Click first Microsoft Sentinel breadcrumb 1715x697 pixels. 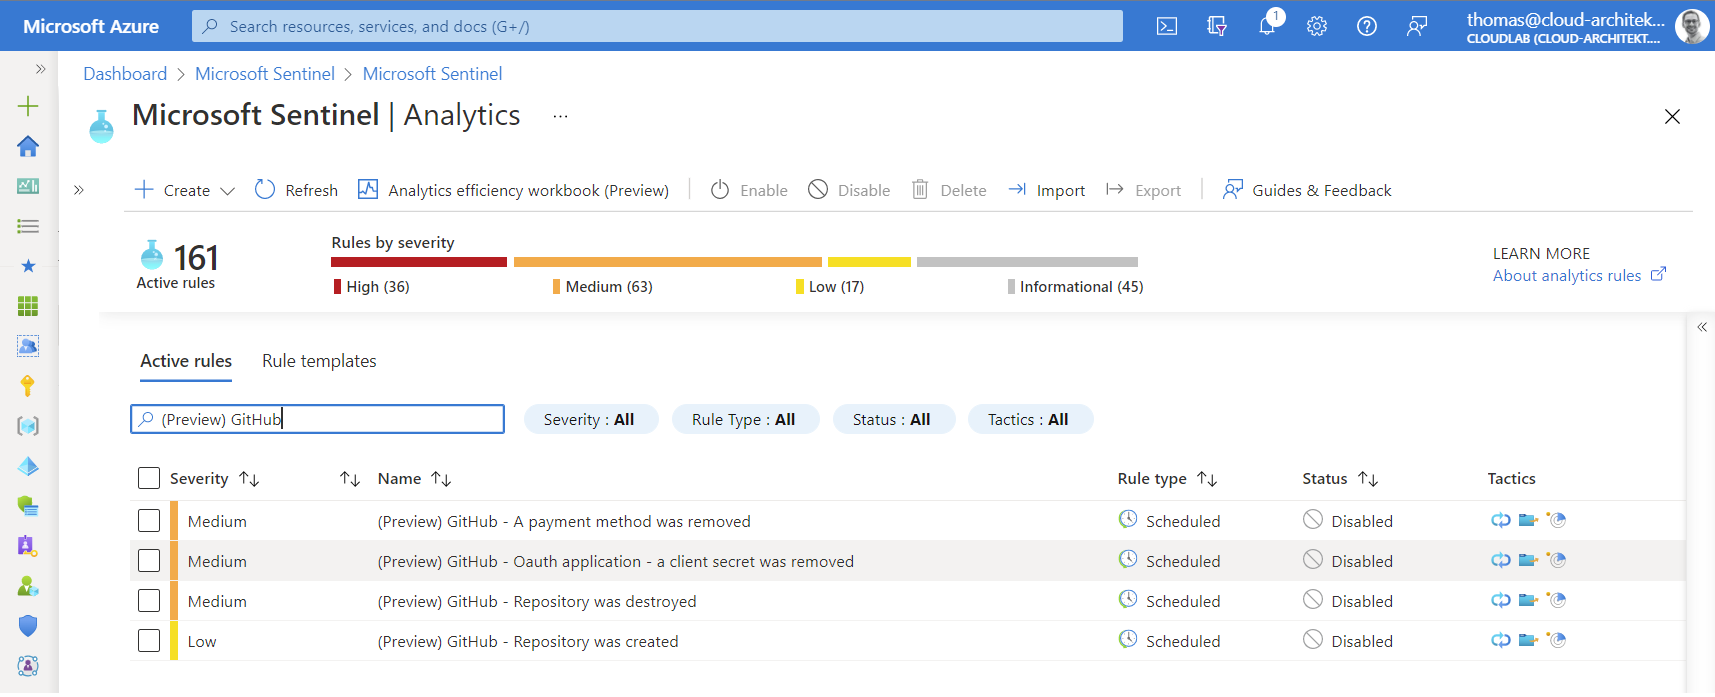(264, 74)
